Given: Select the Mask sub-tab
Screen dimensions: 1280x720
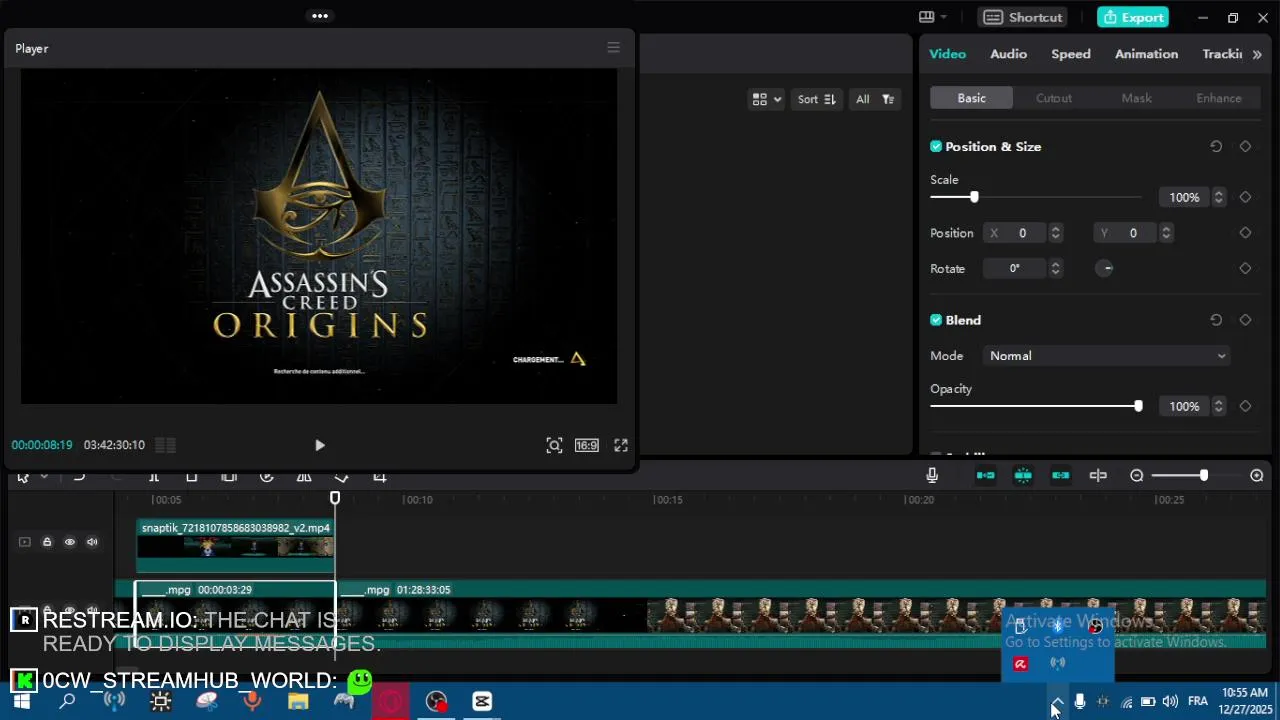Looking at the screenshot, I should pyautogui.click(x=1136, y=98).
